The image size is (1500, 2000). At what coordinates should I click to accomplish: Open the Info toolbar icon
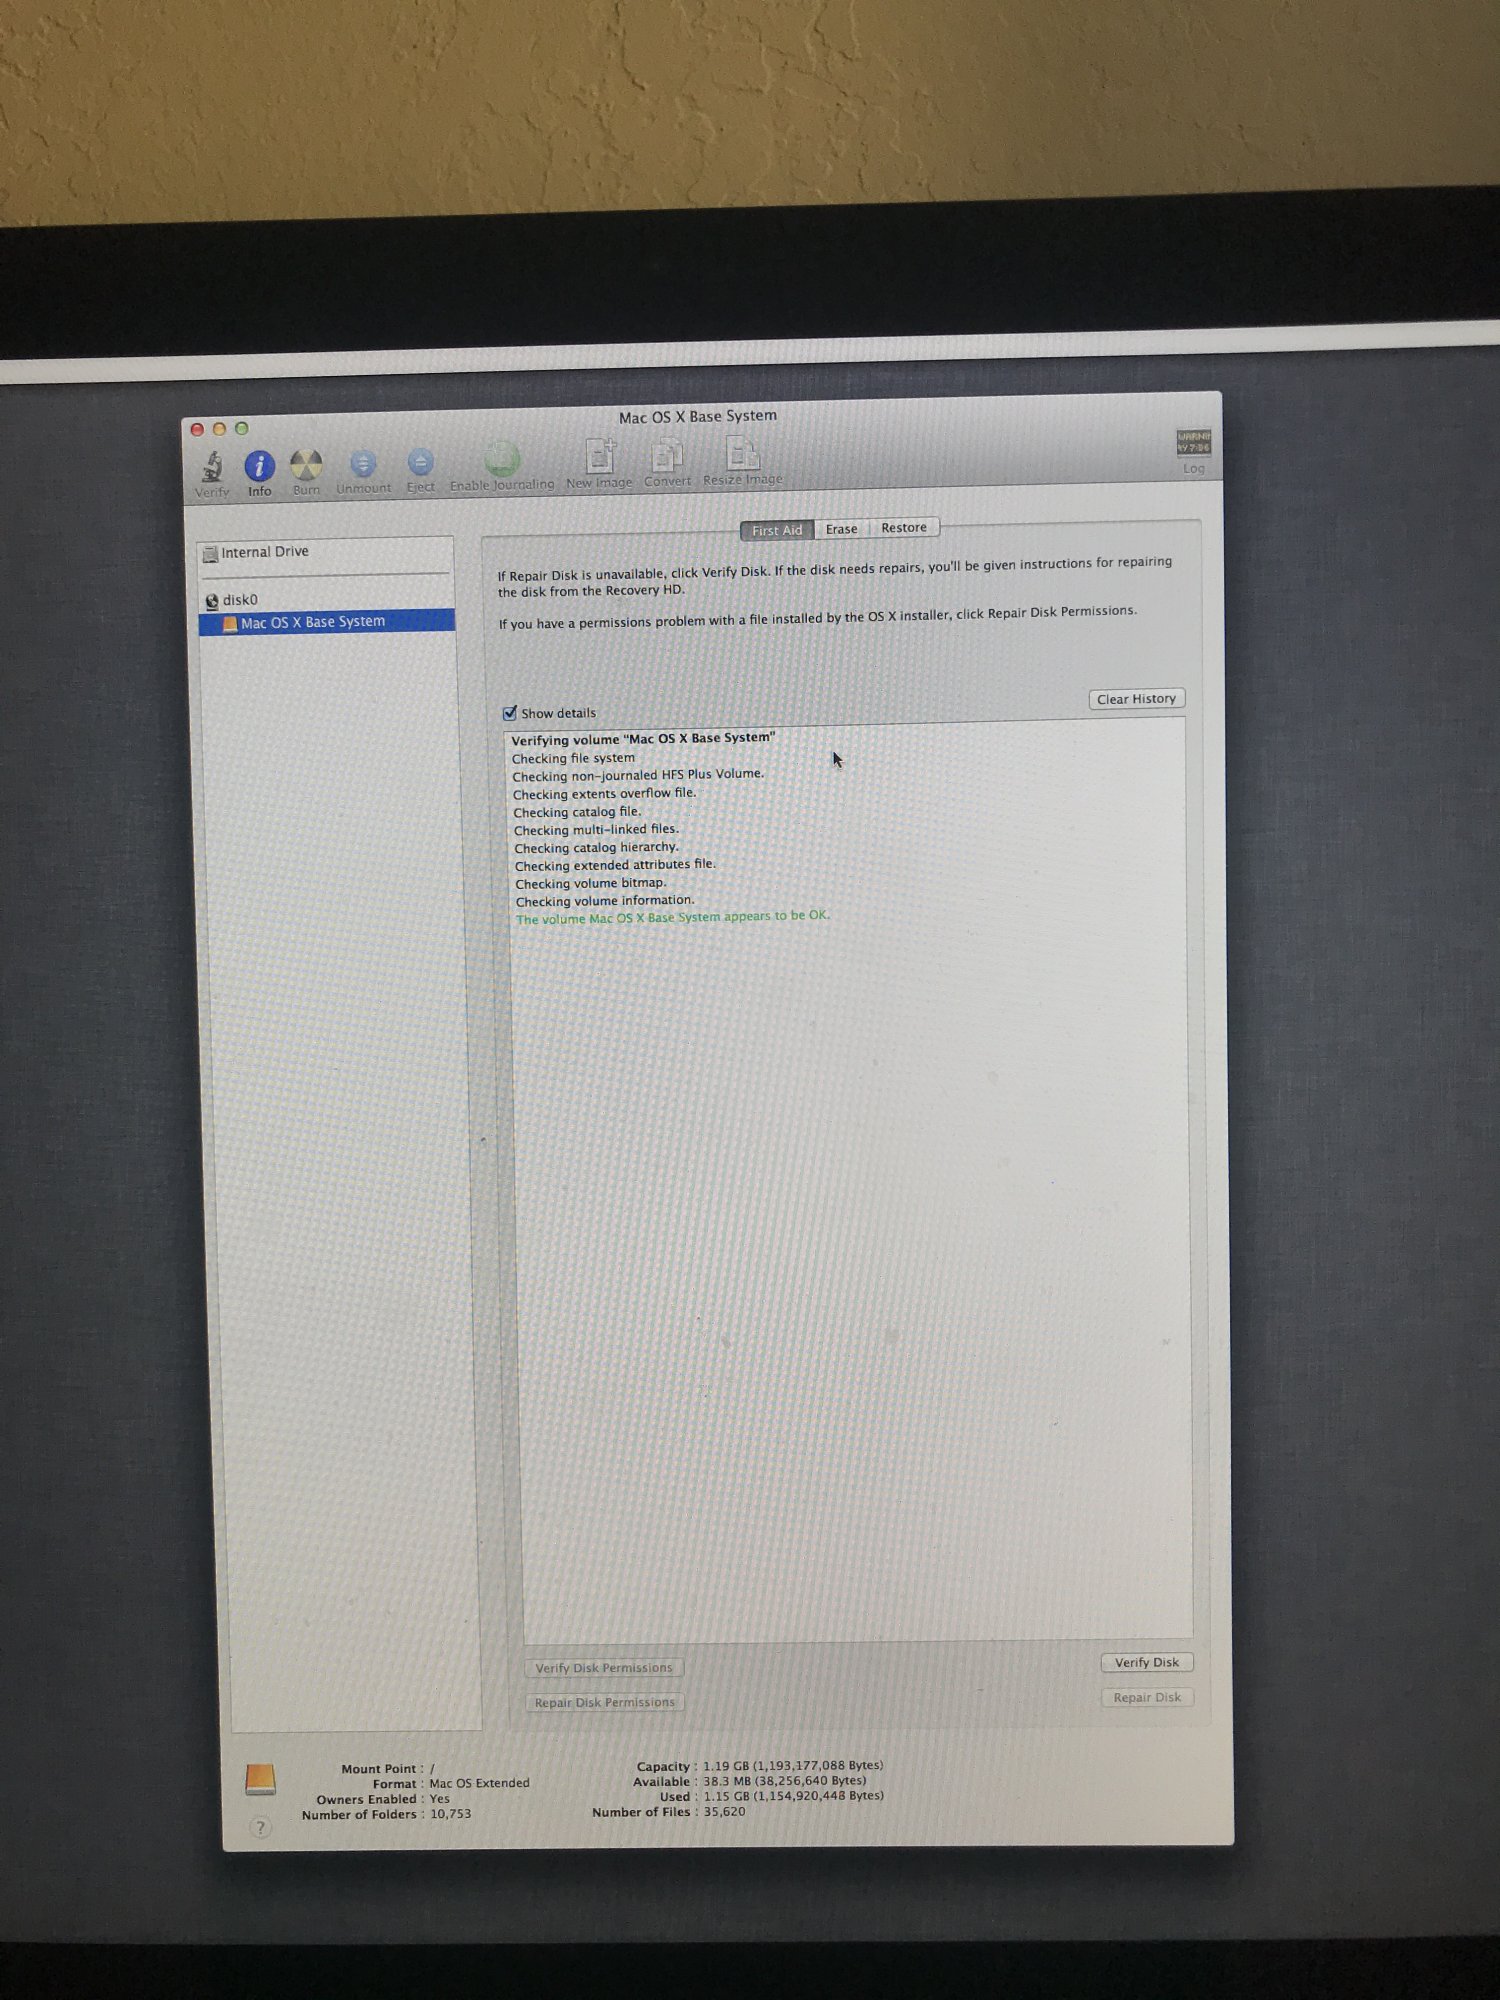pyautogui.click(x=259, y=466)
